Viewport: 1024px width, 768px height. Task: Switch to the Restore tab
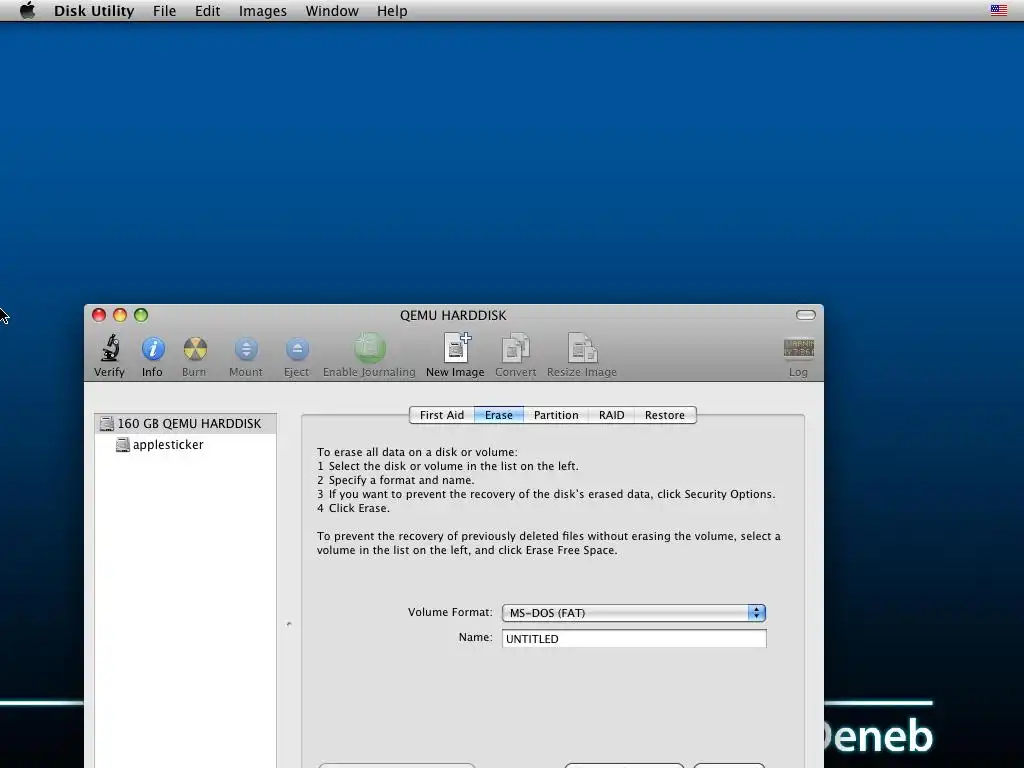tap(665, 415)
